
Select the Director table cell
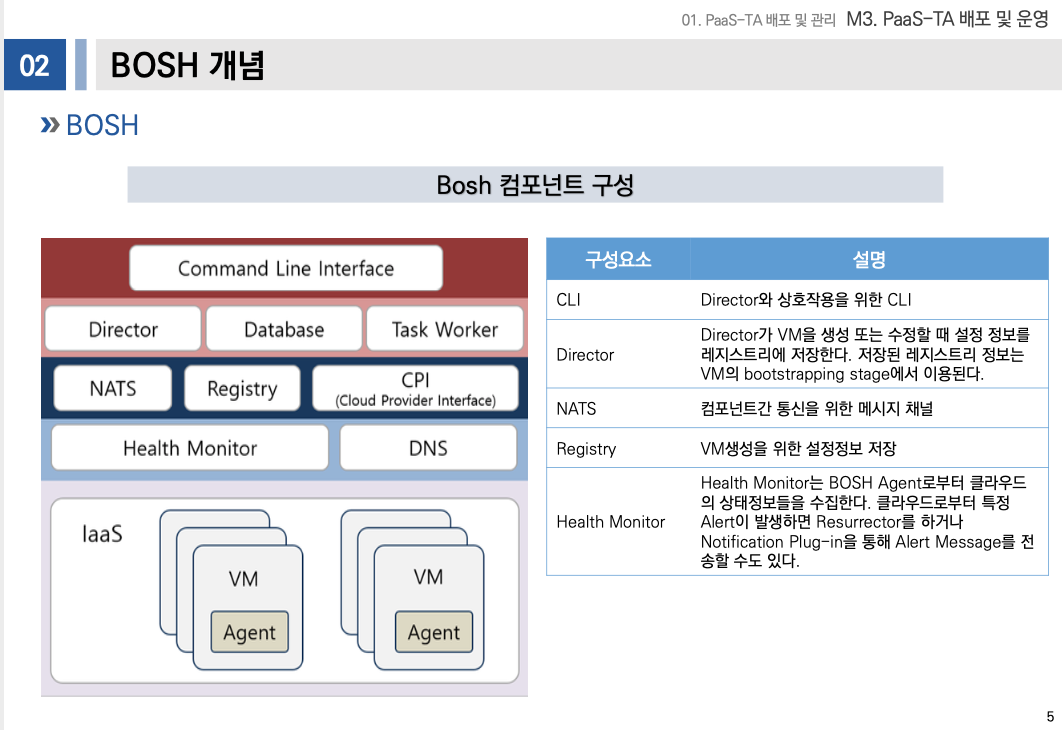618,354
